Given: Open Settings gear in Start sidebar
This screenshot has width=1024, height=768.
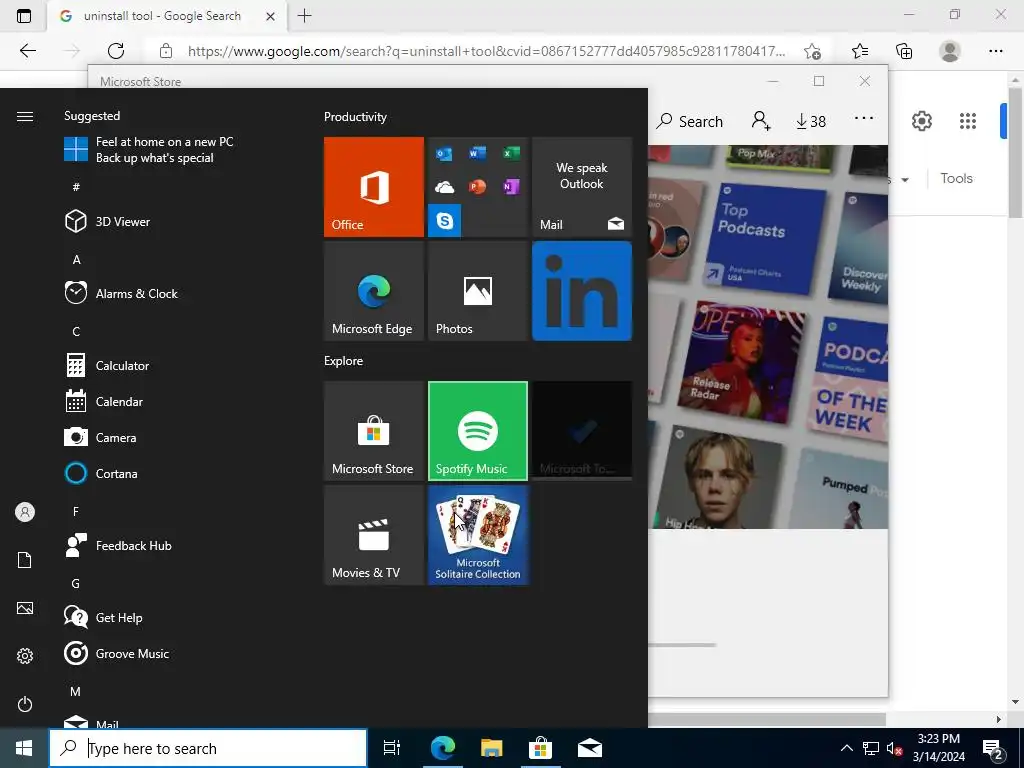Looking at the screenshot, I should [25, 656].
